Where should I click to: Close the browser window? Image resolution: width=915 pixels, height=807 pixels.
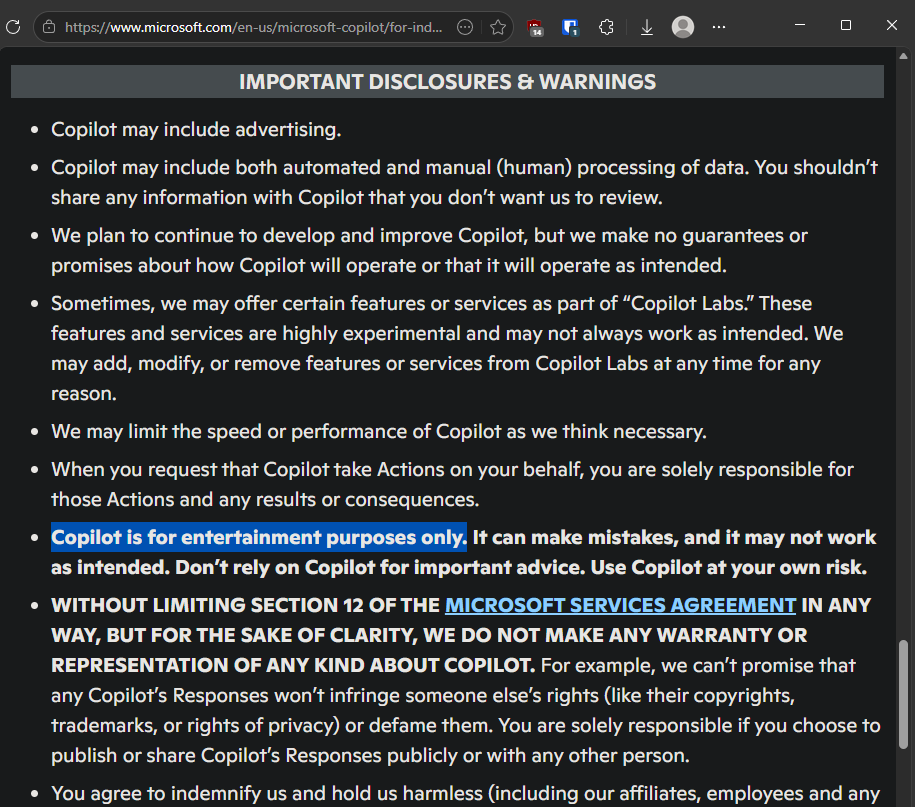click(x=892, y=25)
